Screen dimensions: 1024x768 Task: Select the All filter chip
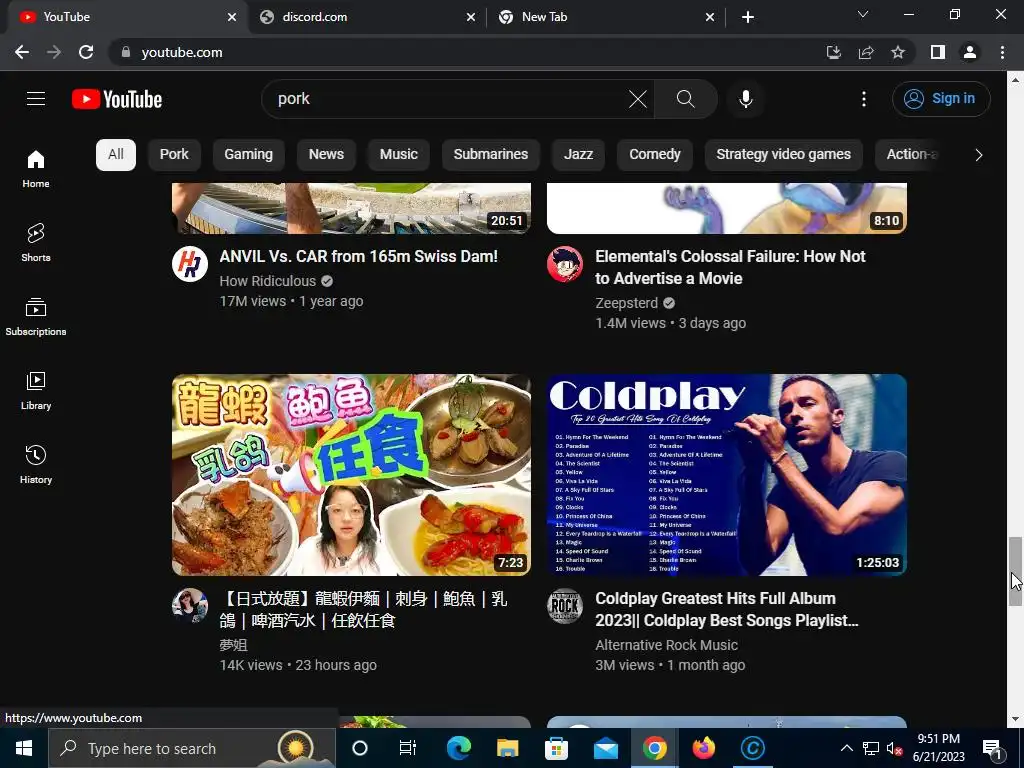[116, 155]
